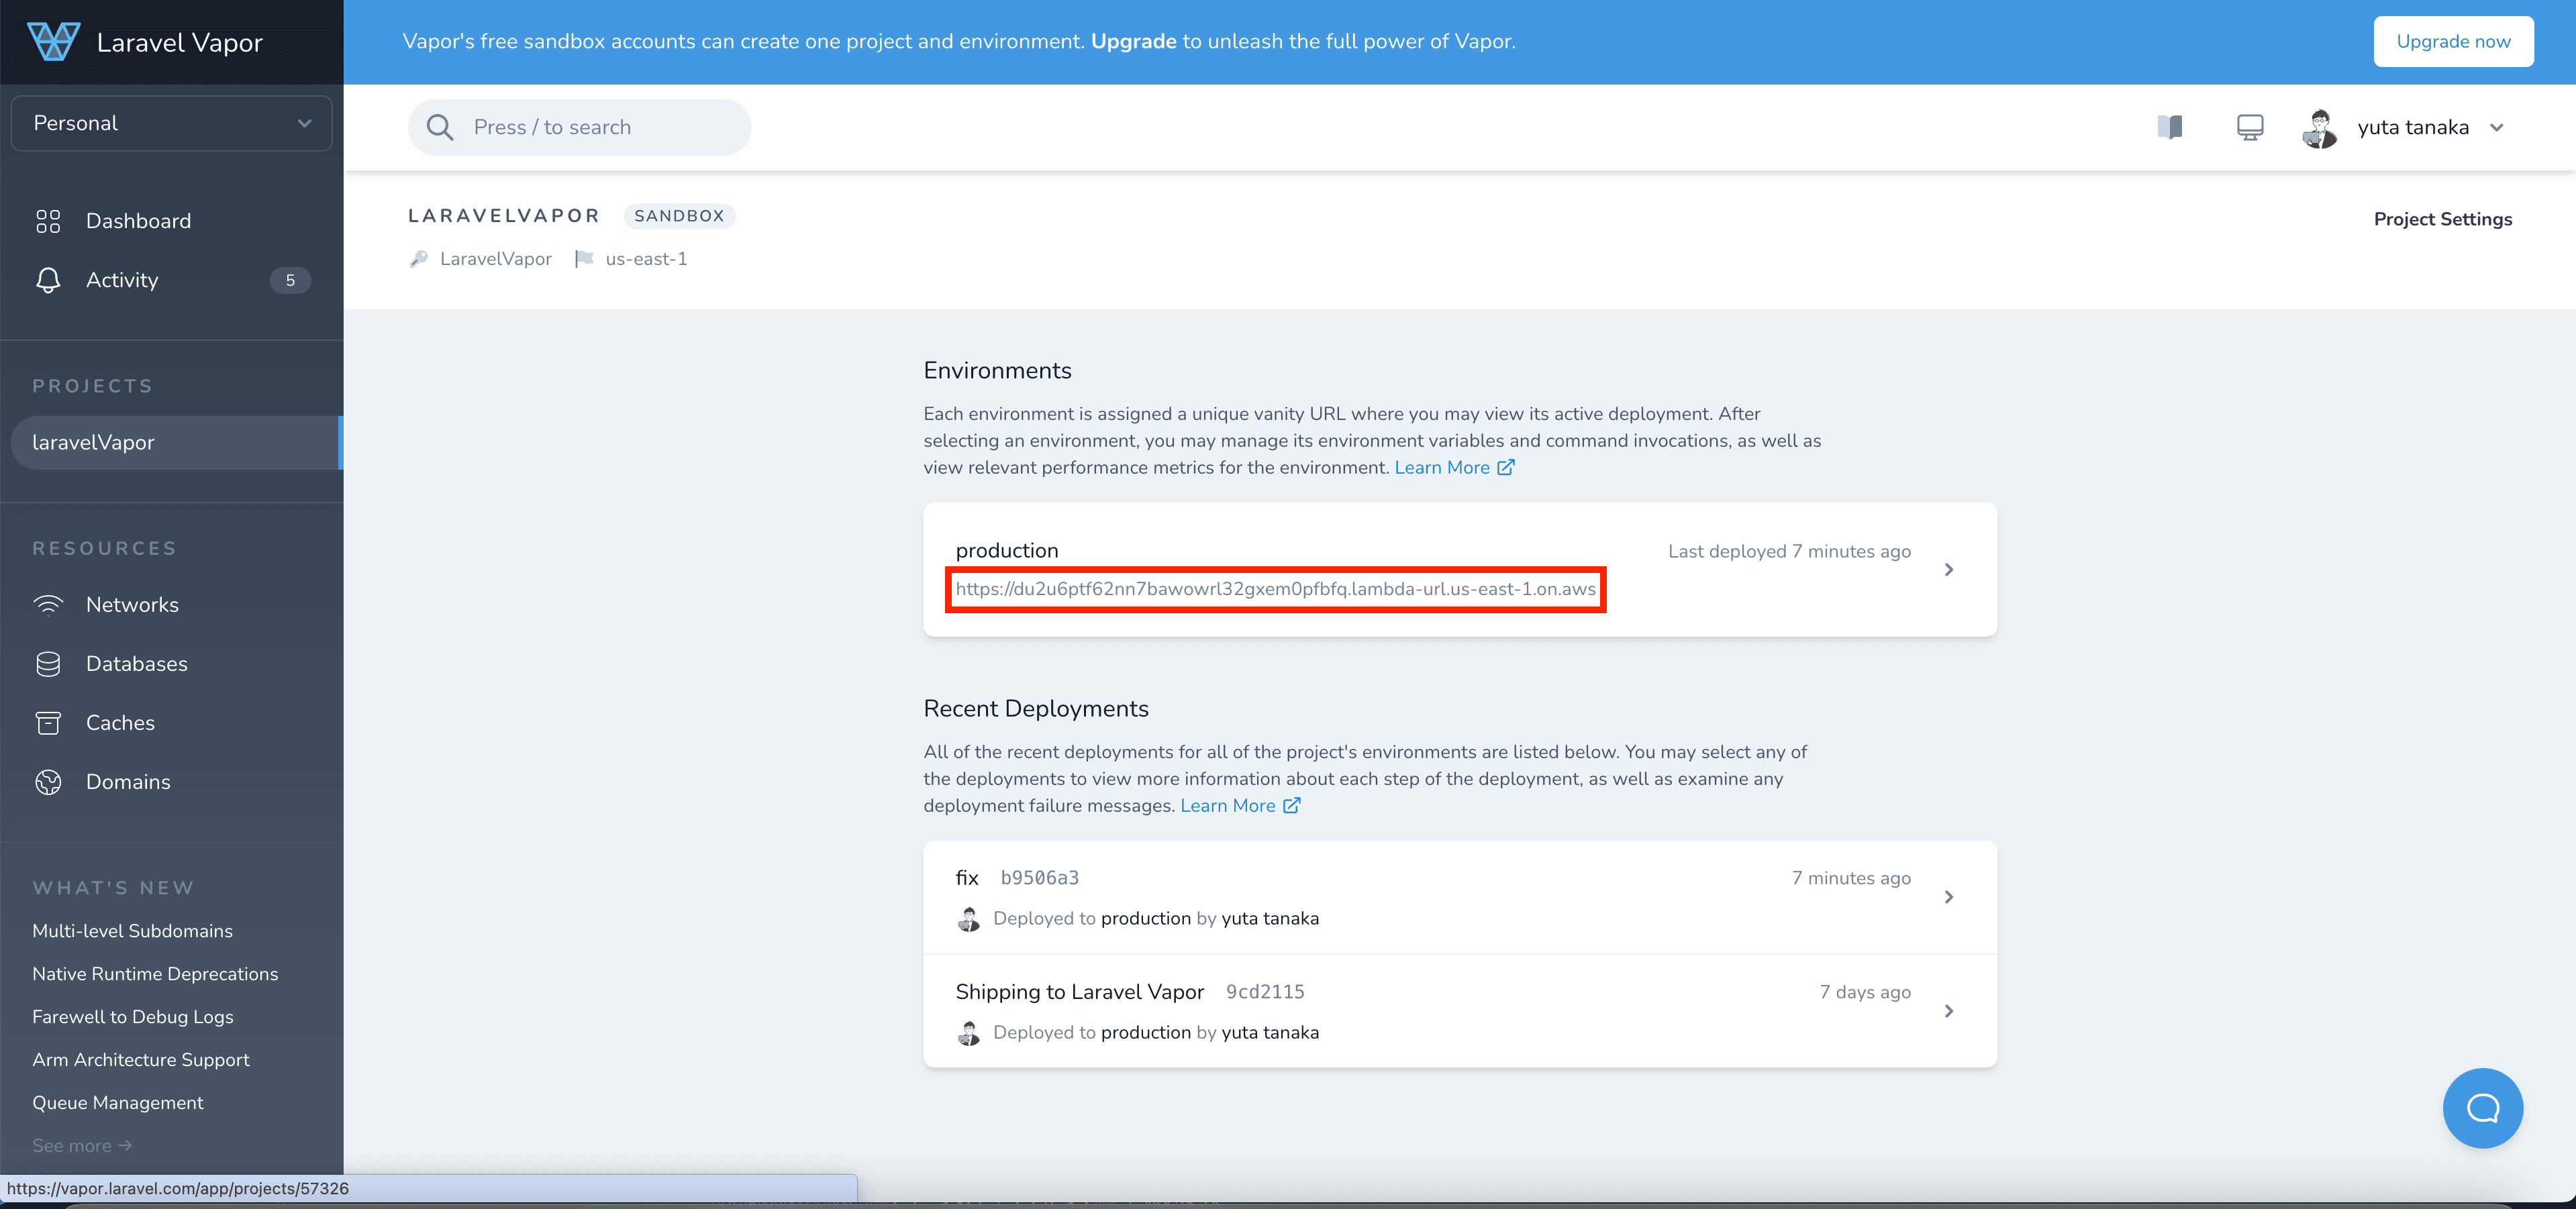This screenshot has height=1209, width=2576.
Task: Open Queue Management news item
Action: [117, 1102]
